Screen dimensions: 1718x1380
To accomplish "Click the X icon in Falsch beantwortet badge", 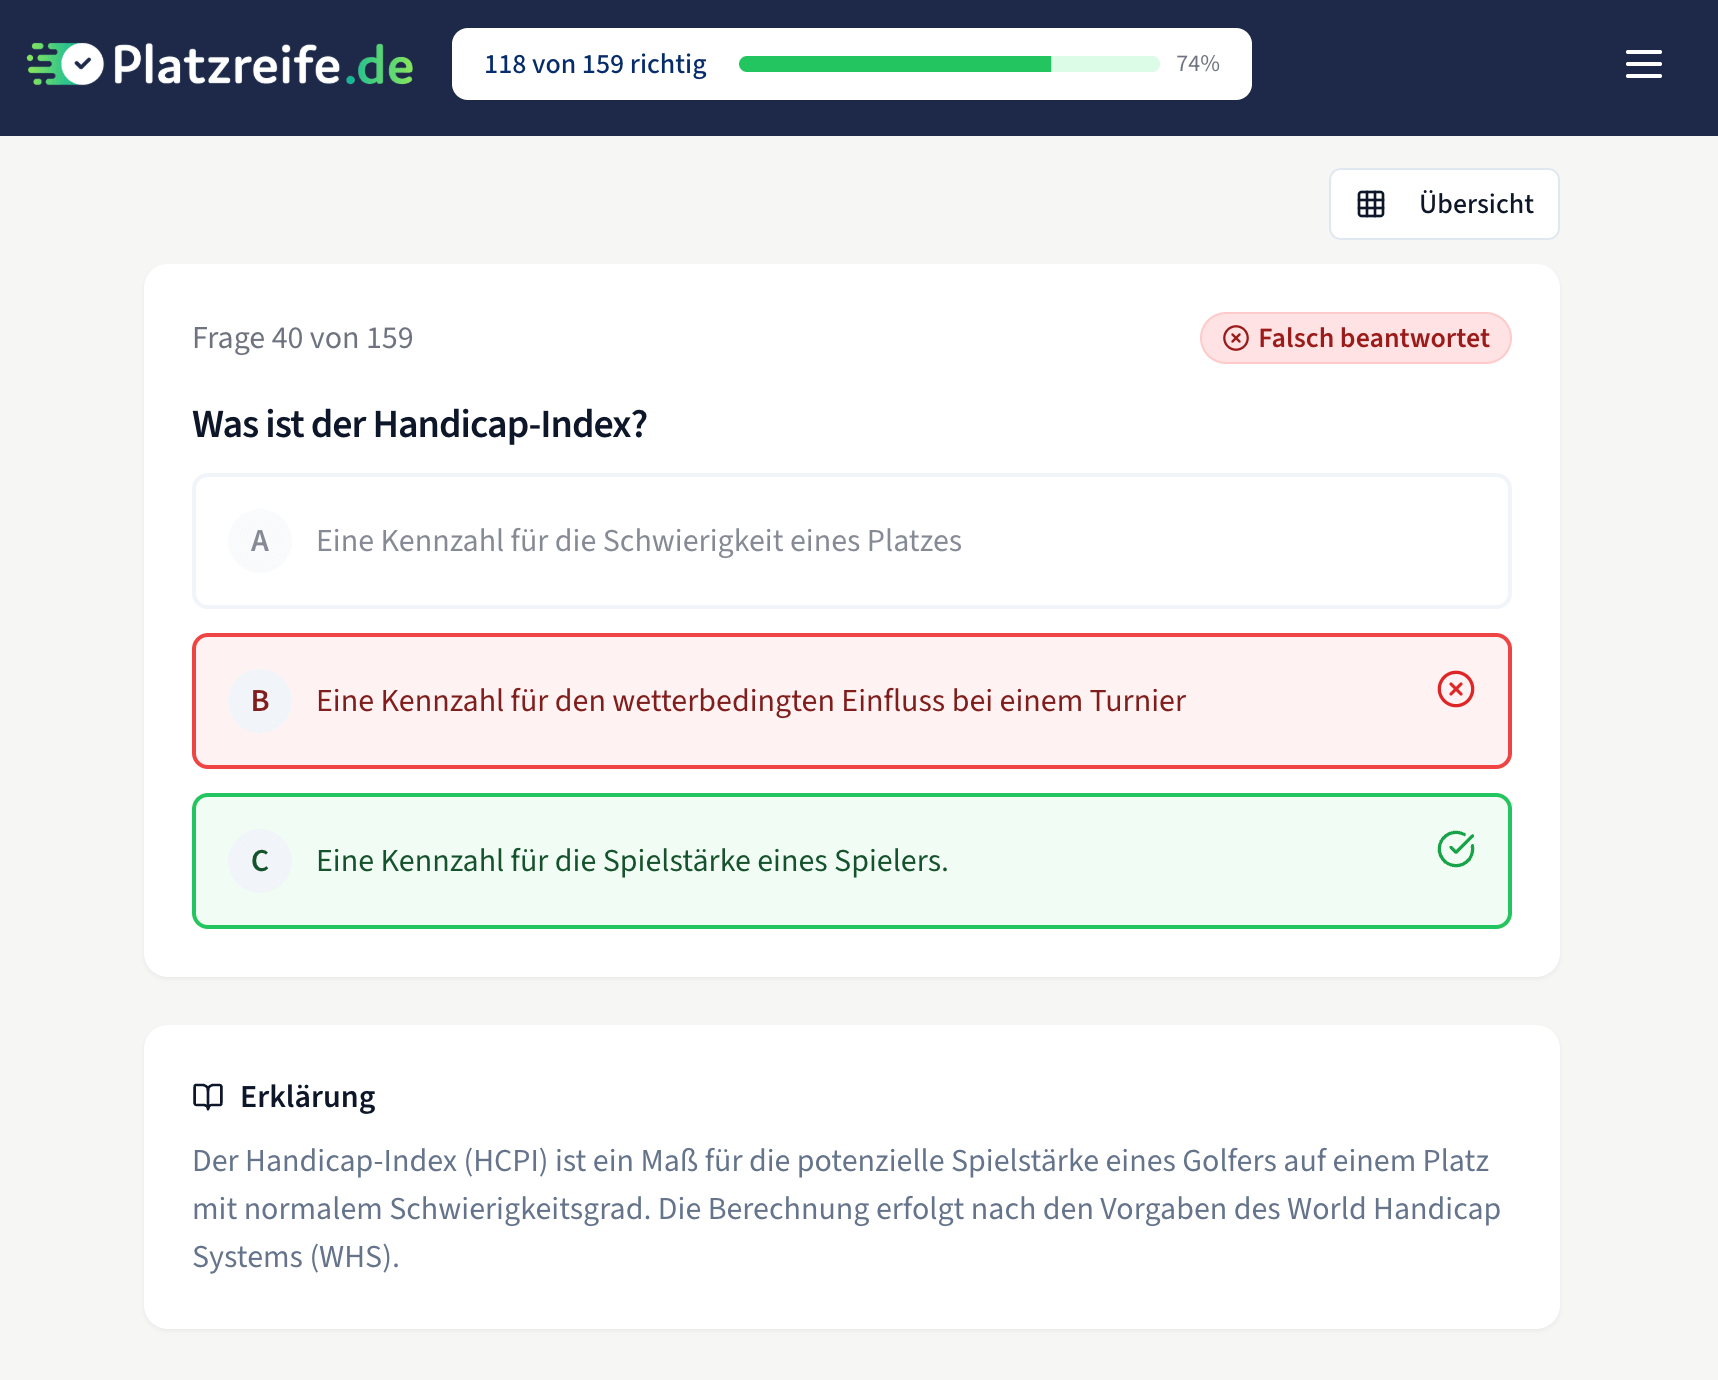I will coord(1236,338).
